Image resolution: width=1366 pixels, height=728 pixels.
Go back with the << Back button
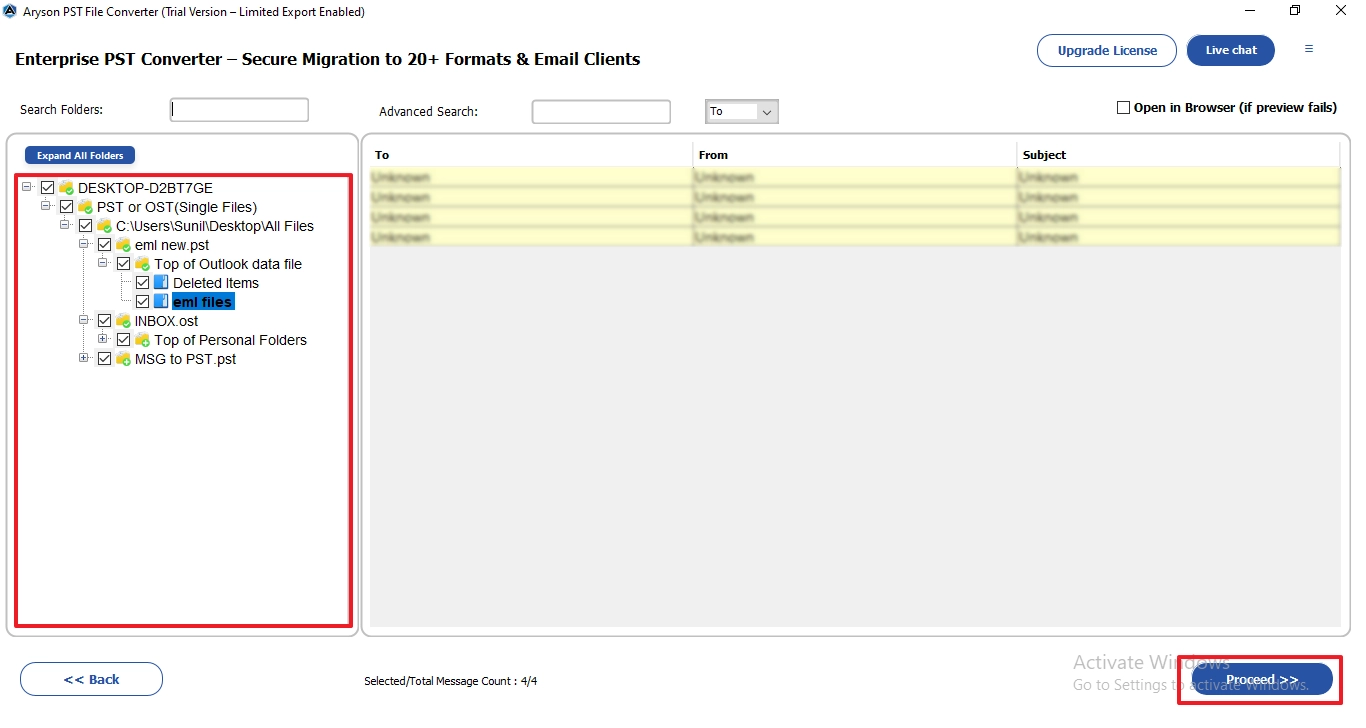click(91, 679)
